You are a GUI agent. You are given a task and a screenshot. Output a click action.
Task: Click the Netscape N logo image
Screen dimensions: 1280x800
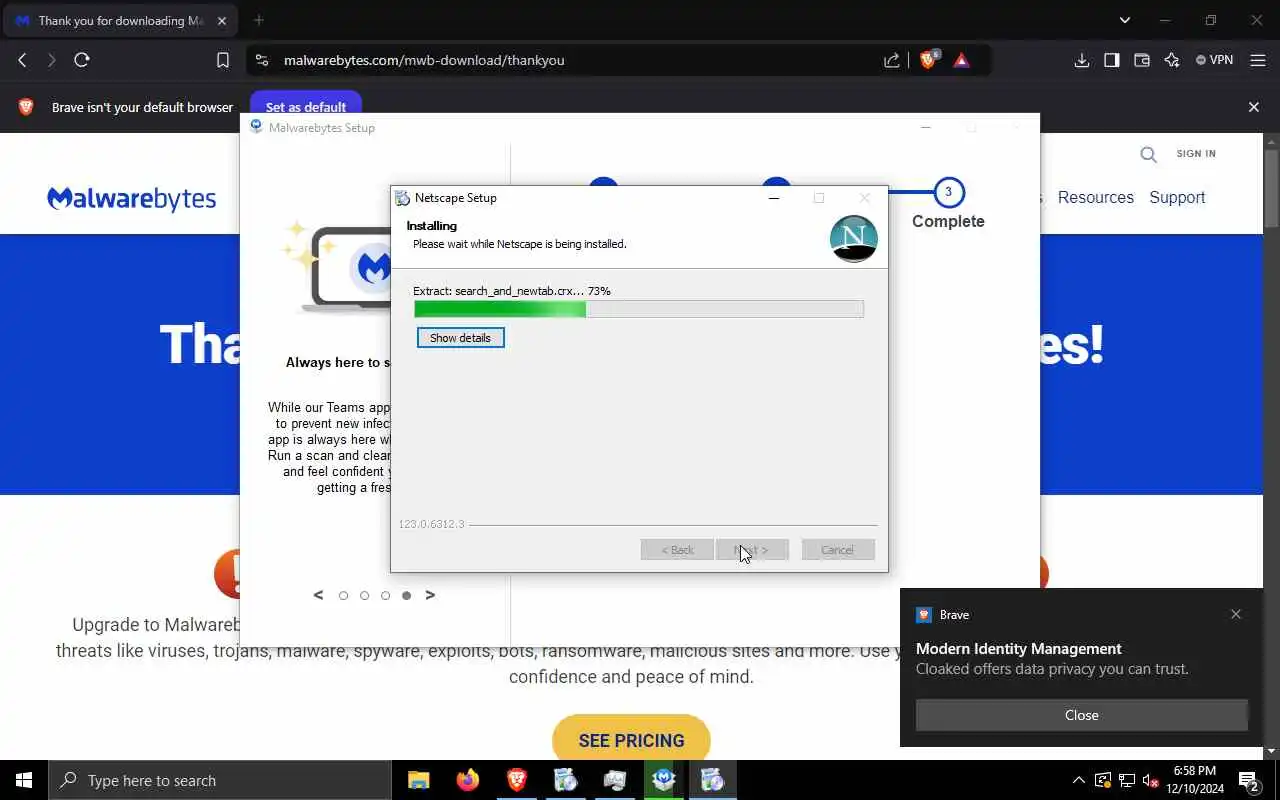[x=853, y=238]
